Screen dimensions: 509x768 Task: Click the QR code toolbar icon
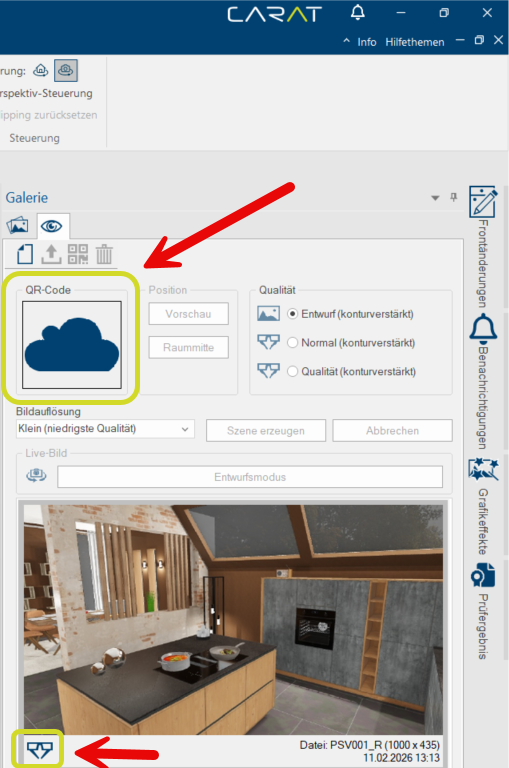(x=78, y=254)
